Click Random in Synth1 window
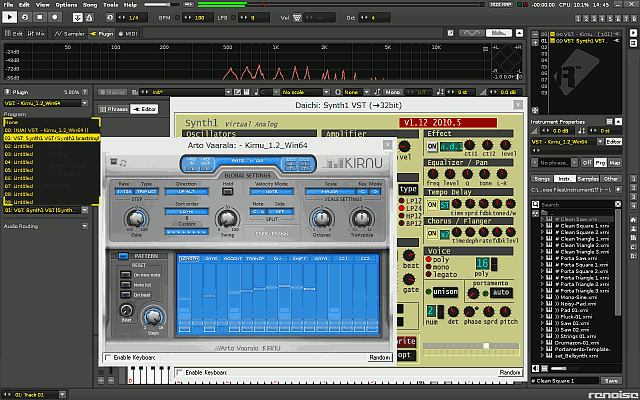The image size is (640, 400). click(x=510, y=373)
